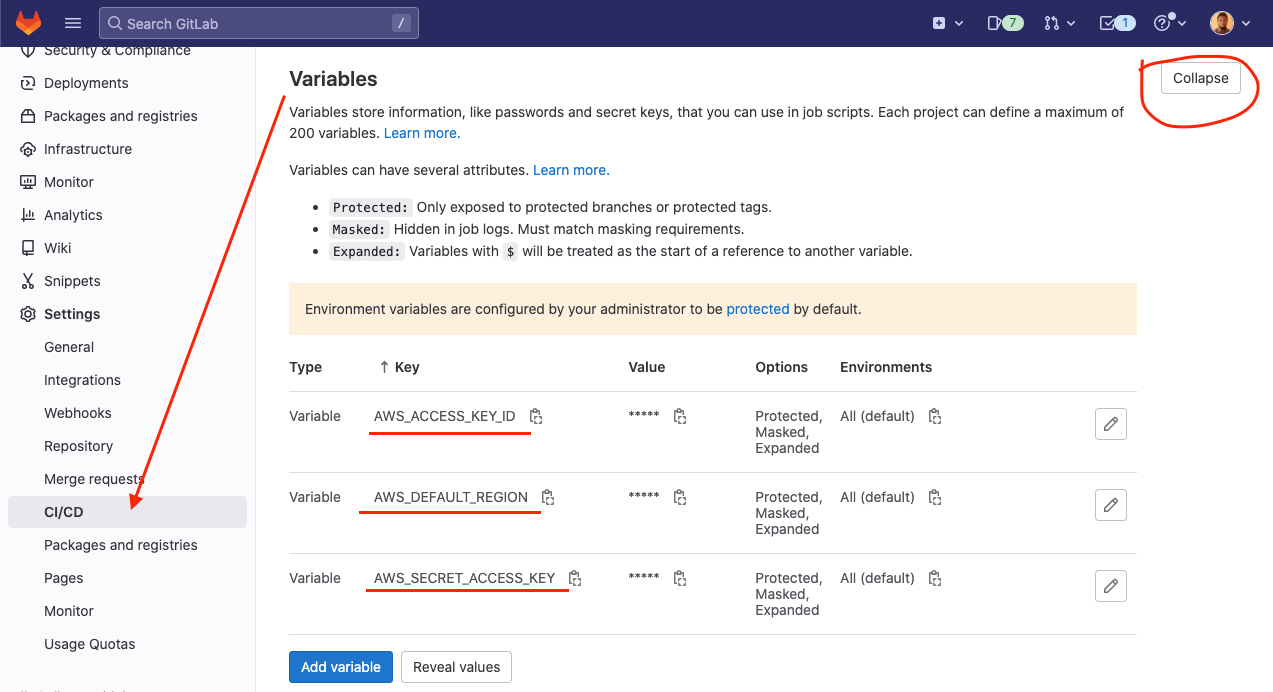Select CI/CD in Settings sidebar
Viewport: 1273px width, 692px height.
pyautogui.click(x=64, y=512)
